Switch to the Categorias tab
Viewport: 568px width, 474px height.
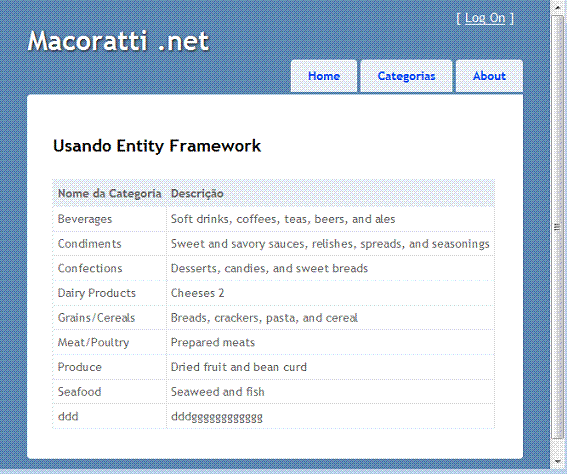[x=406, y=76]
